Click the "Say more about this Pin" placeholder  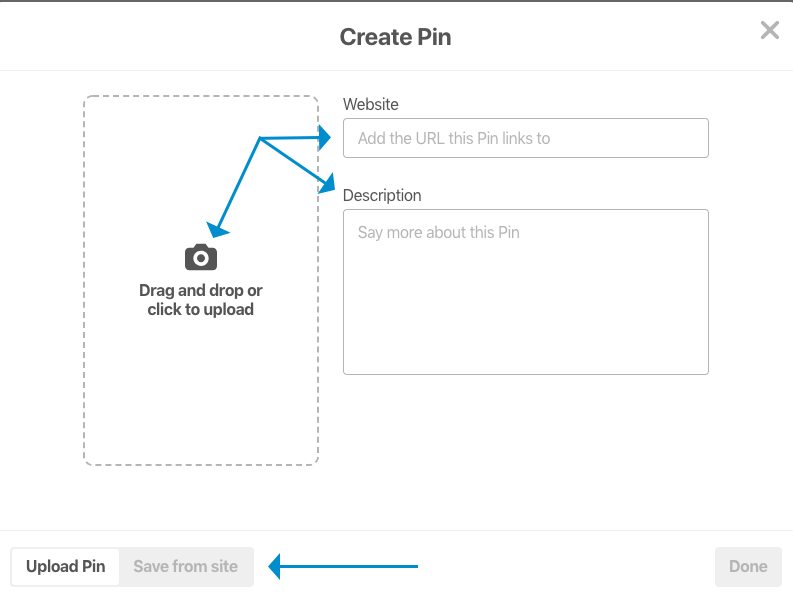pyautogui.click(x=438, y=232)
